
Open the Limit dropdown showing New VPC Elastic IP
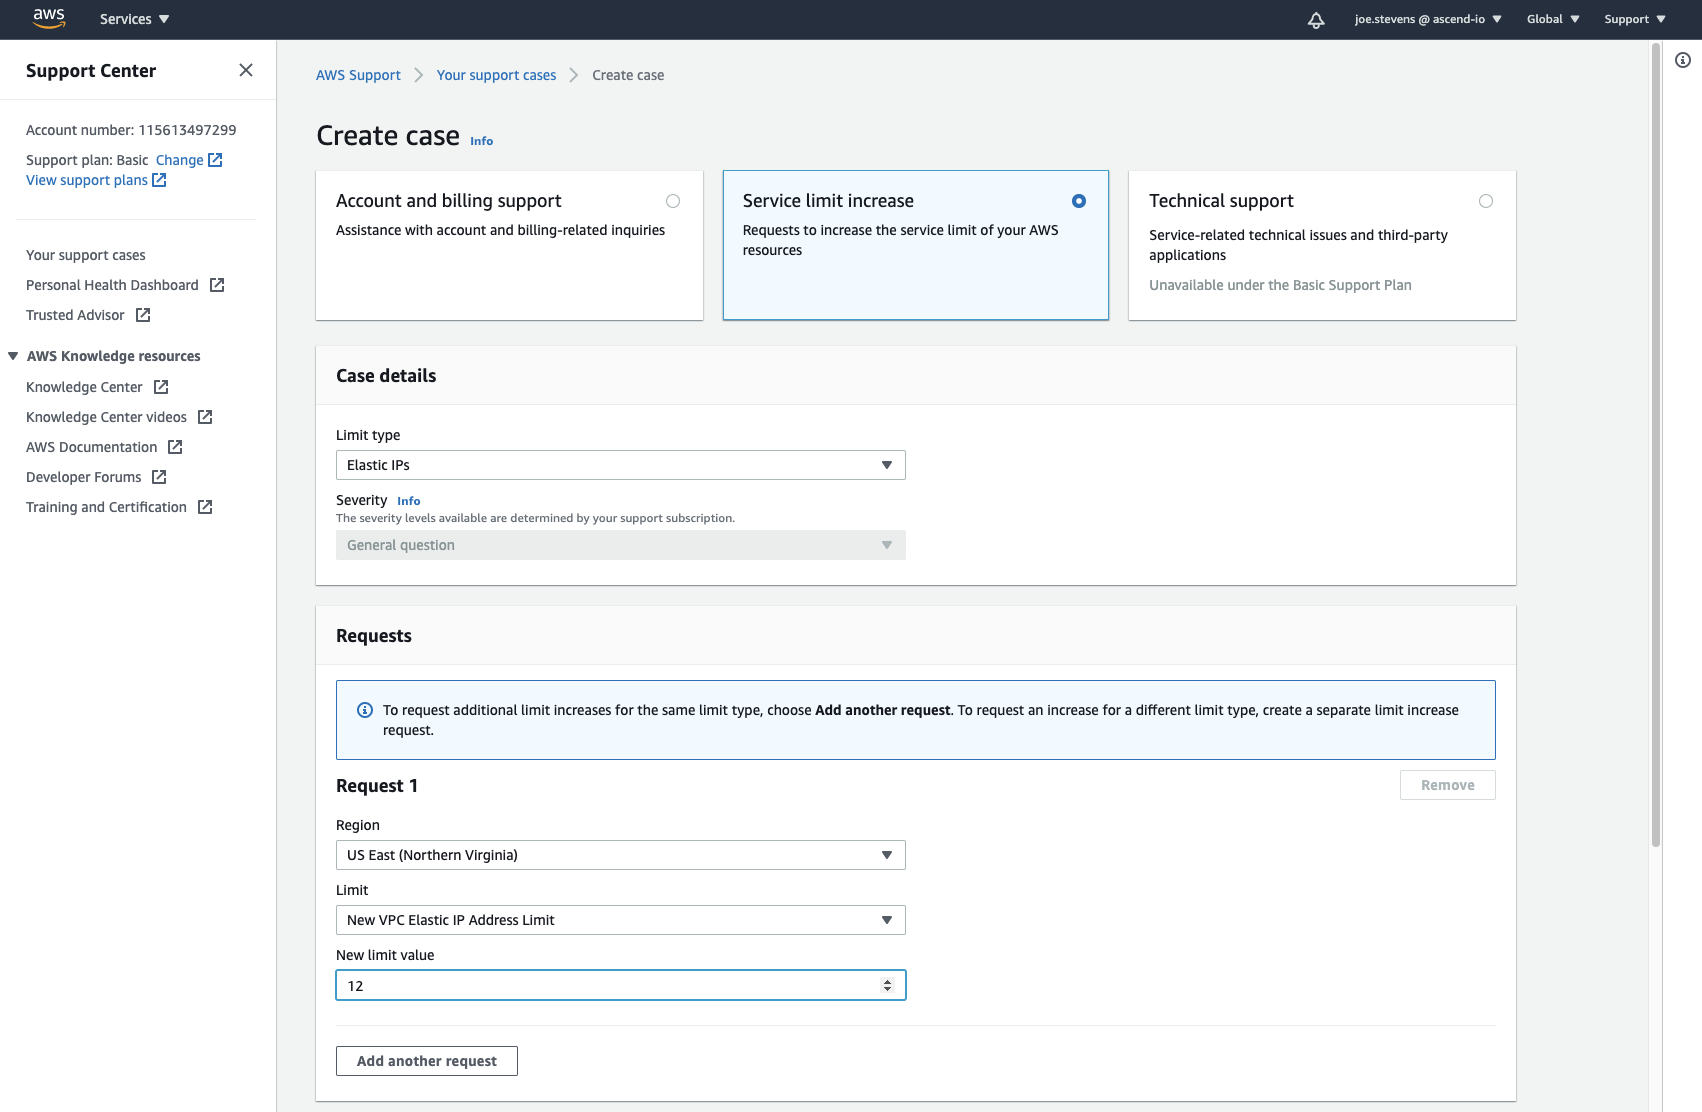click(621, 920)
